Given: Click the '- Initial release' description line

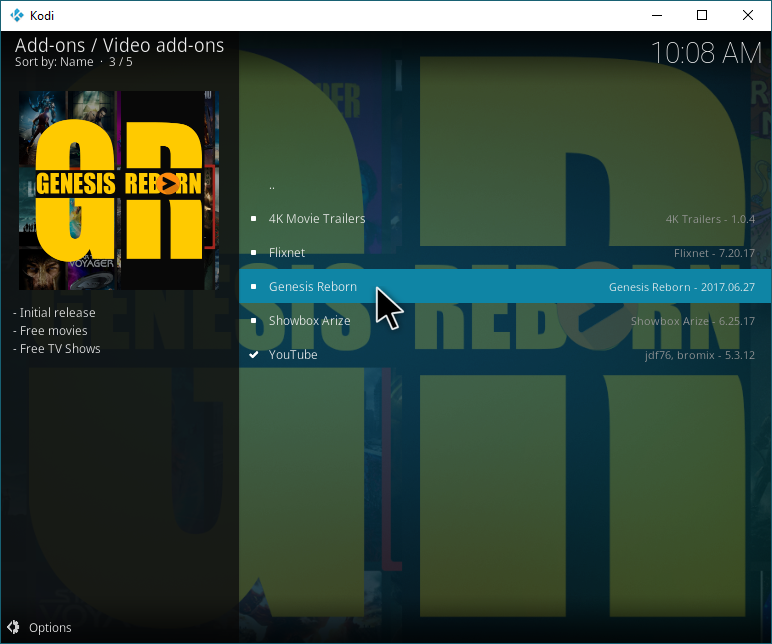Looking at the screenshot, I should click(54, 313).
